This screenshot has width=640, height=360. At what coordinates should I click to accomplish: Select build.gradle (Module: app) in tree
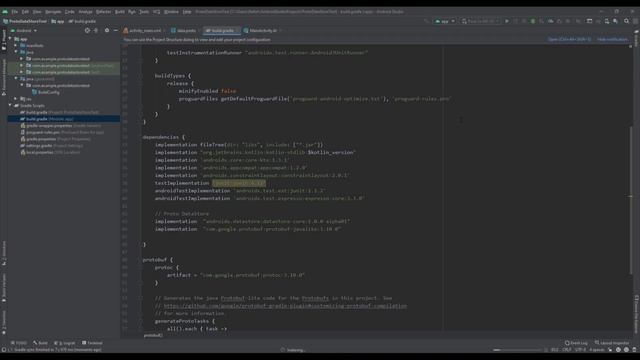pos(63,119)
